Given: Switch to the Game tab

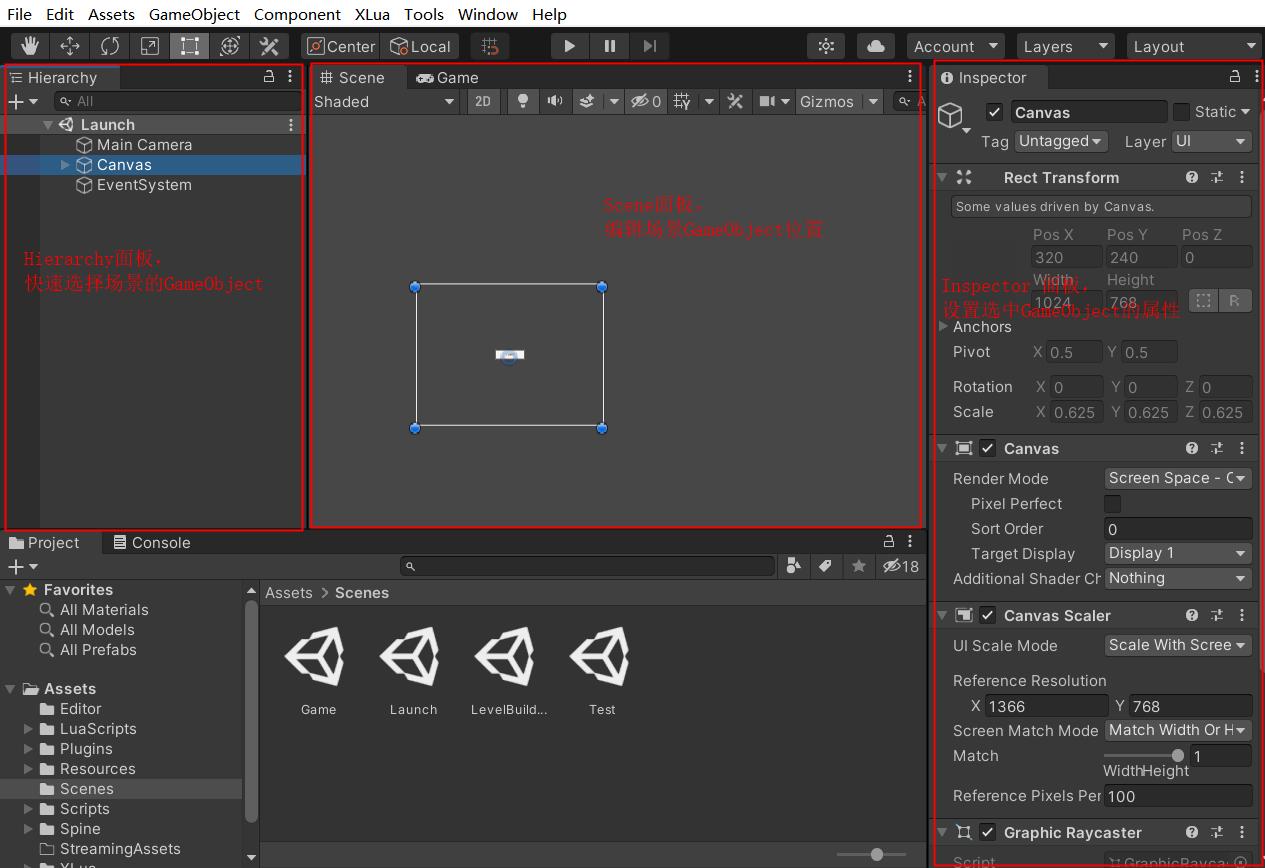Looking at the screenshot, I should tap(447, 77).
